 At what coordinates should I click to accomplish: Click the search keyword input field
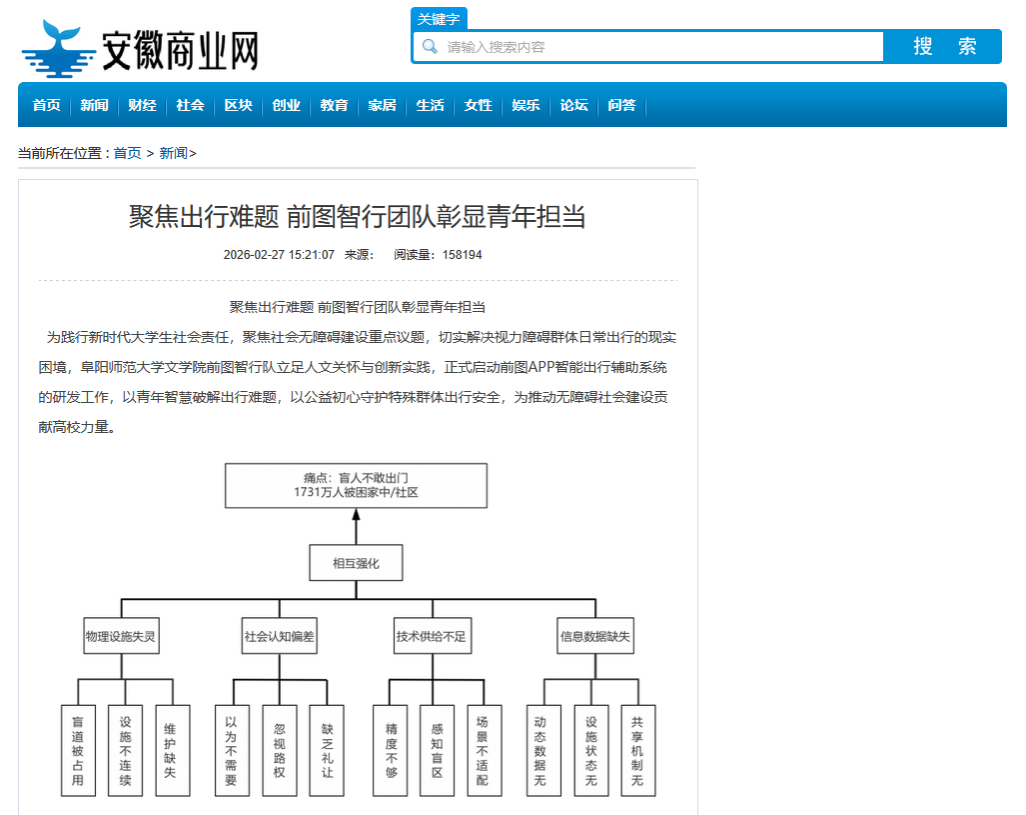660,47
